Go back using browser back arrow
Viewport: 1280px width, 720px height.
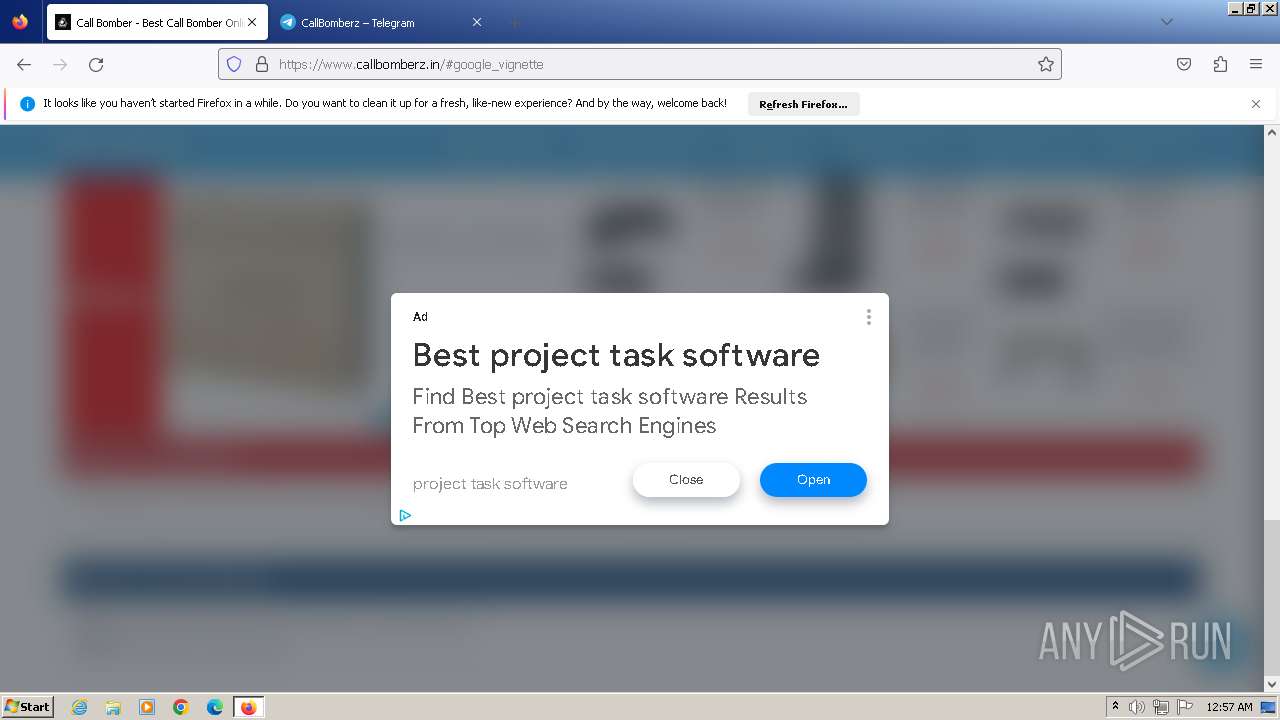pos(24,64)
